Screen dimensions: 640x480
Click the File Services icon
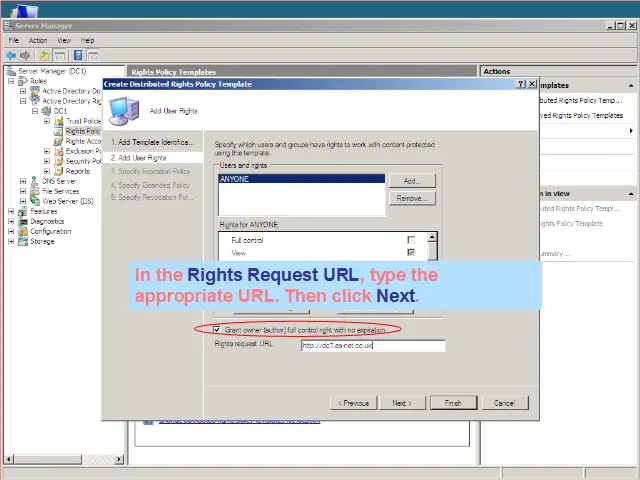(35, 191)
